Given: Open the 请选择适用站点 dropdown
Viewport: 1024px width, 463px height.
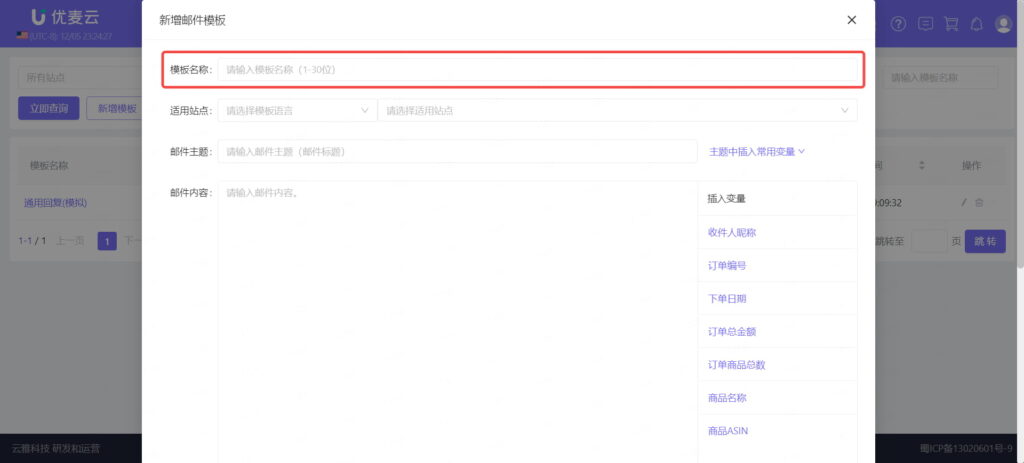Looking at the screenshot, I should [x=617, y=110].
